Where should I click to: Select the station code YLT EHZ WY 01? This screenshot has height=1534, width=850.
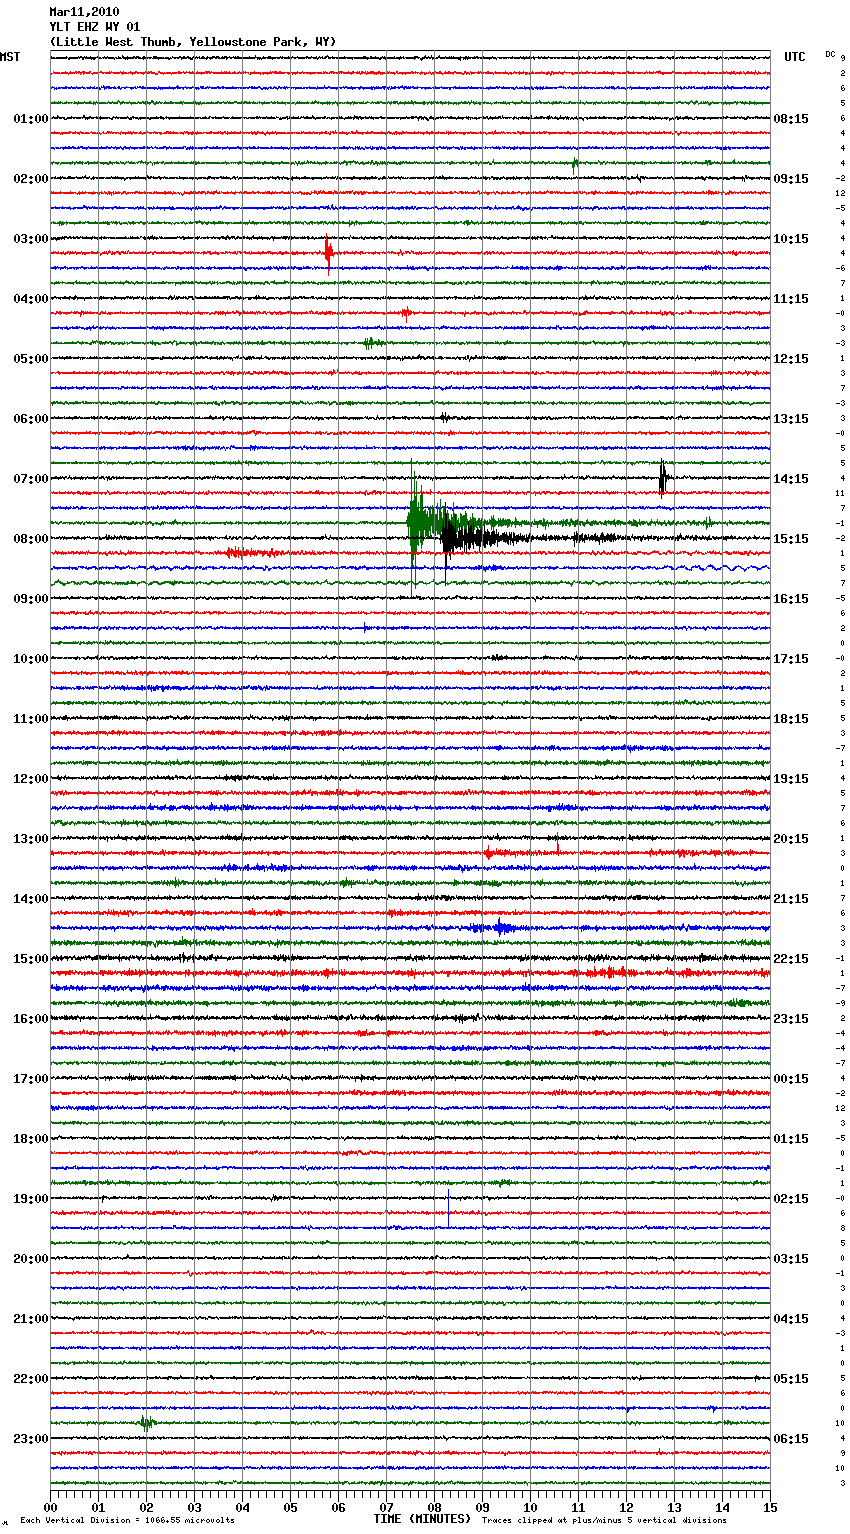pos(95,27)
